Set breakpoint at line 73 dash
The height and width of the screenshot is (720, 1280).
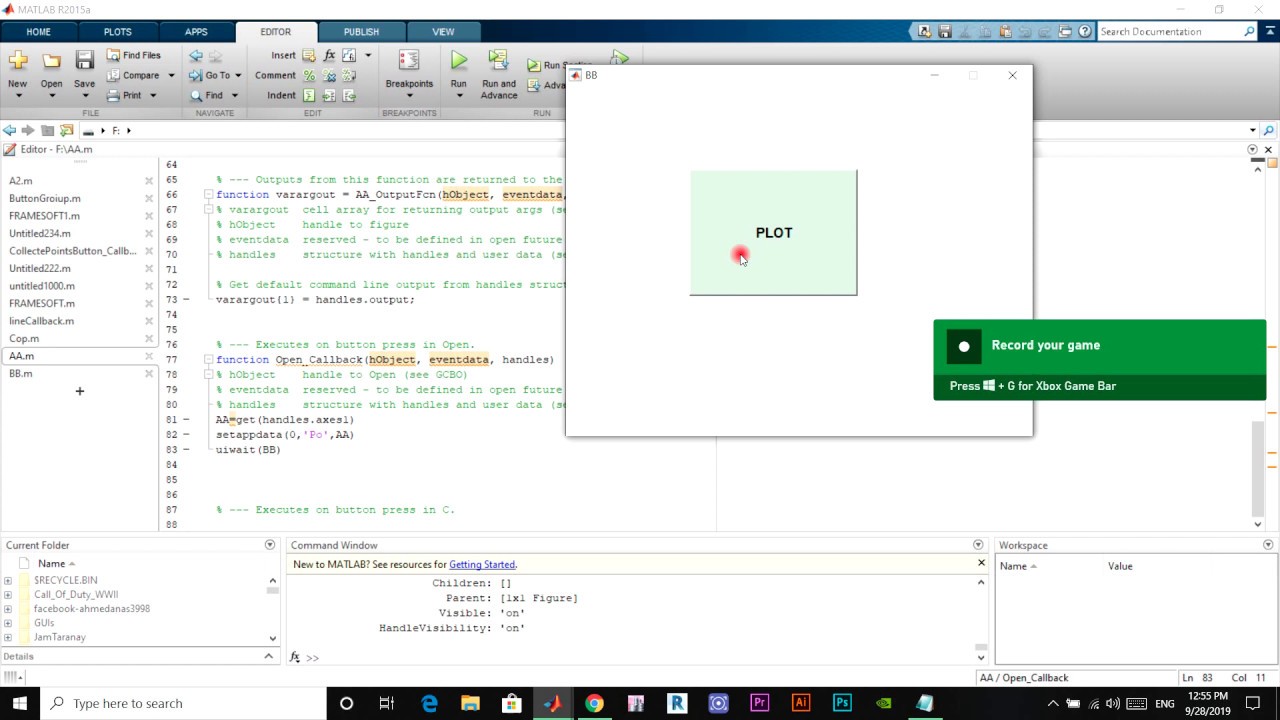pyautogui.click(x=186, y=300)
